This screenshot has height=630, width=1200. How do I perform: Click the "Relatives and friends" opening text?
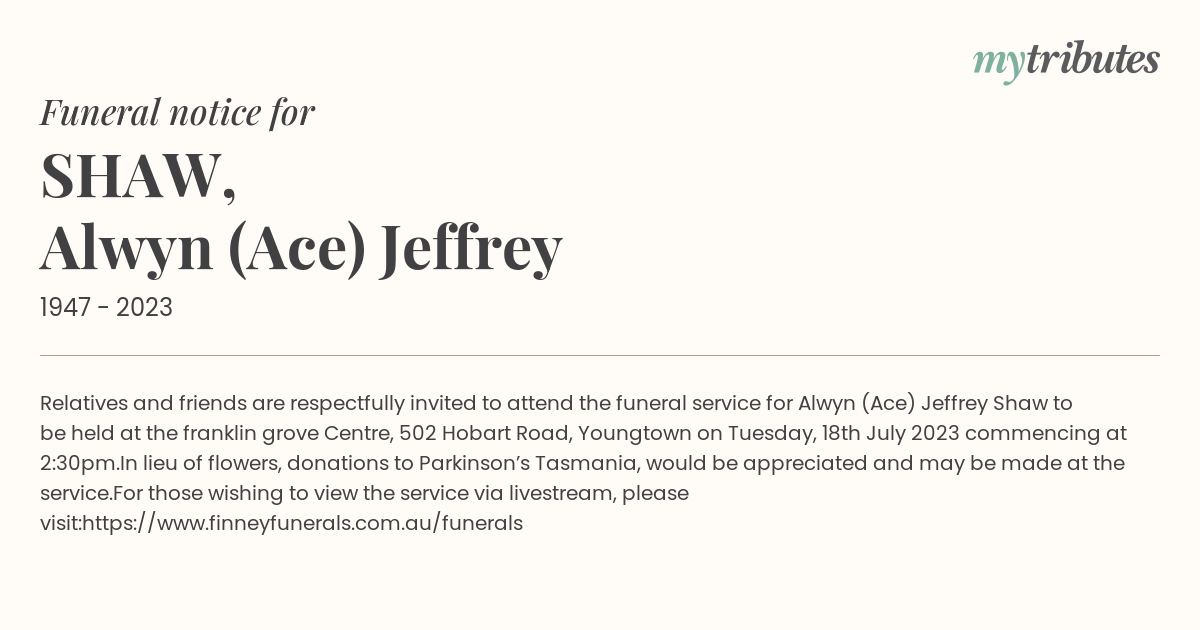pos(142,403)
